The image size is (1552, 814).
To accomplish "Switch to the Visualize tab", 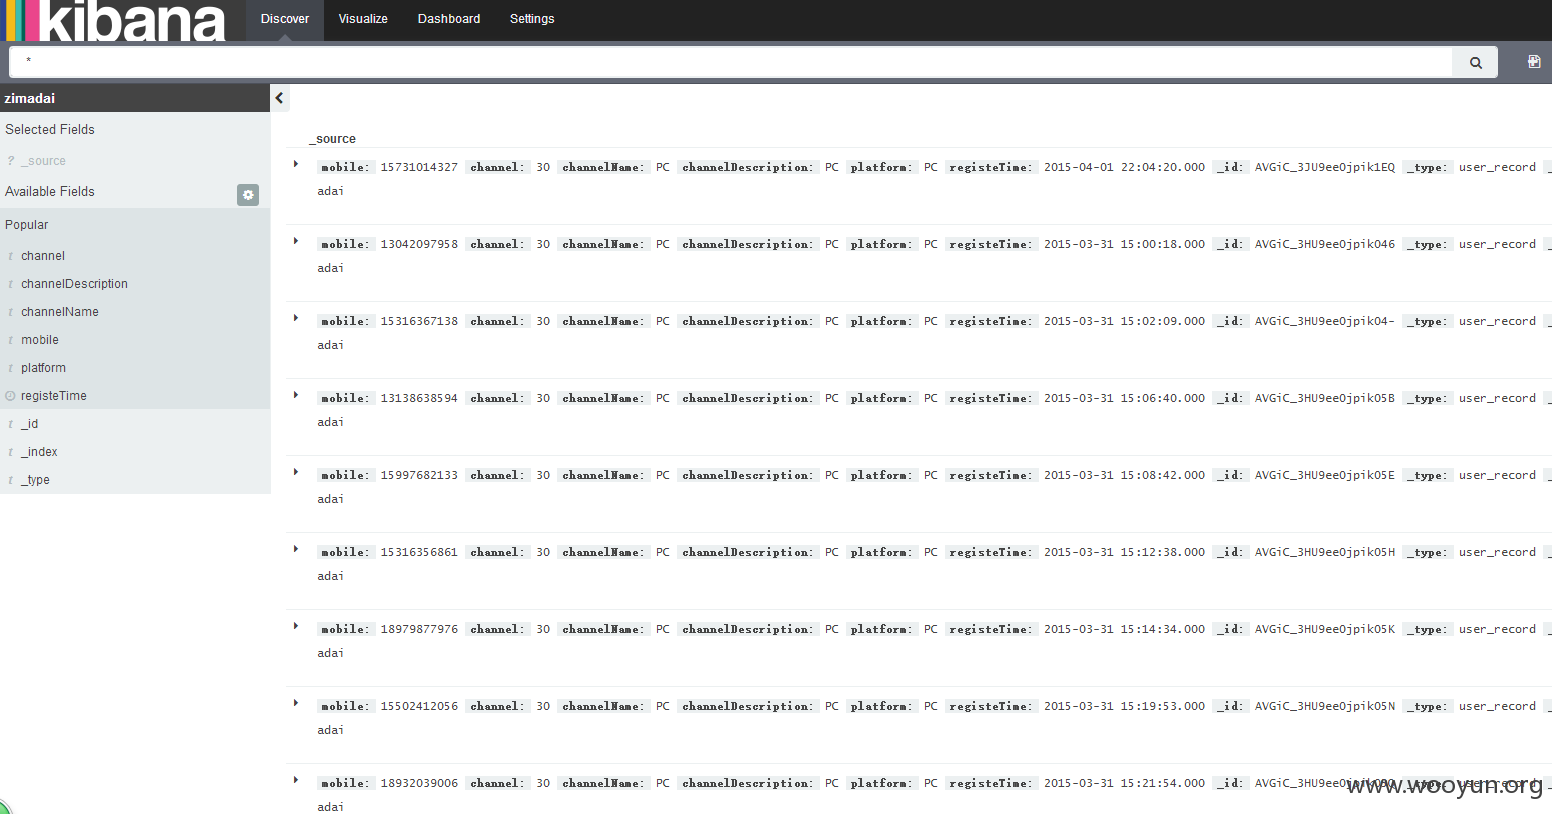I will pyautogui.click(x=363, y=19).
